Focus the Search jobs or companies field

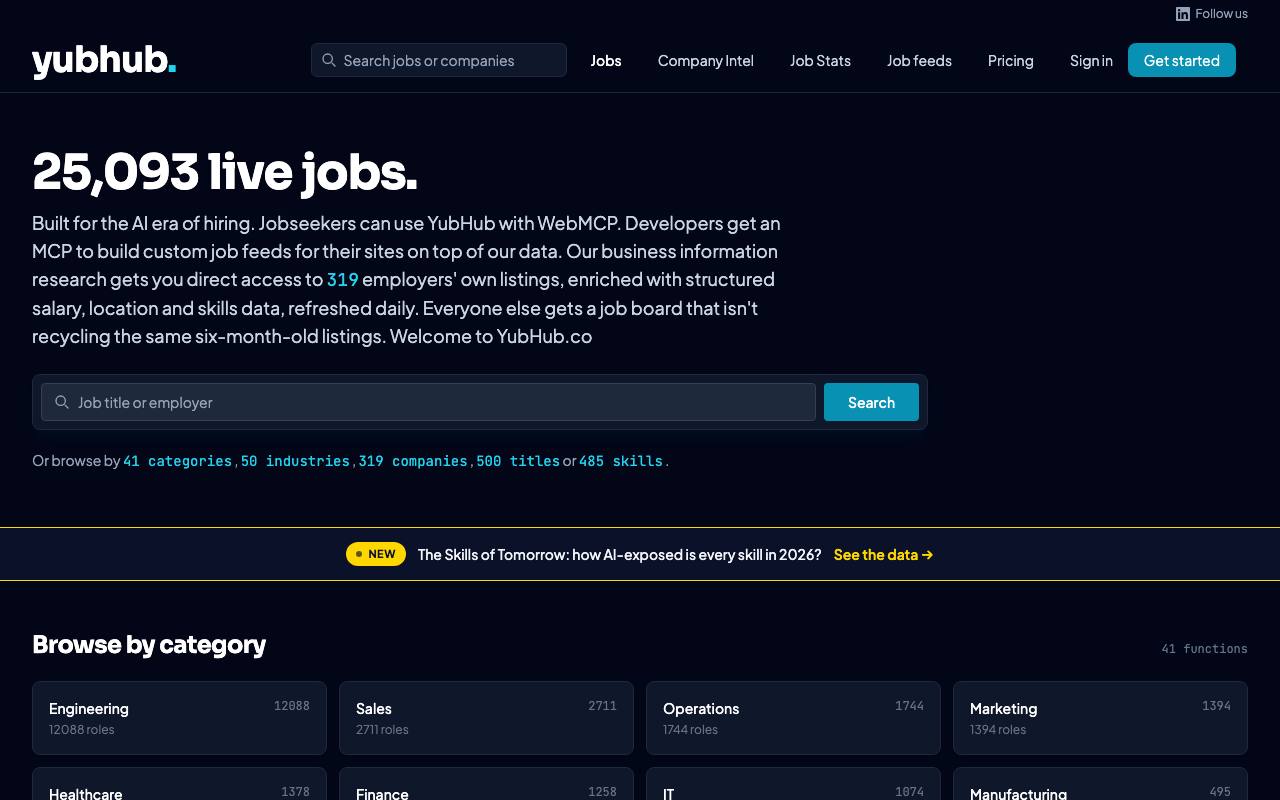439,60
